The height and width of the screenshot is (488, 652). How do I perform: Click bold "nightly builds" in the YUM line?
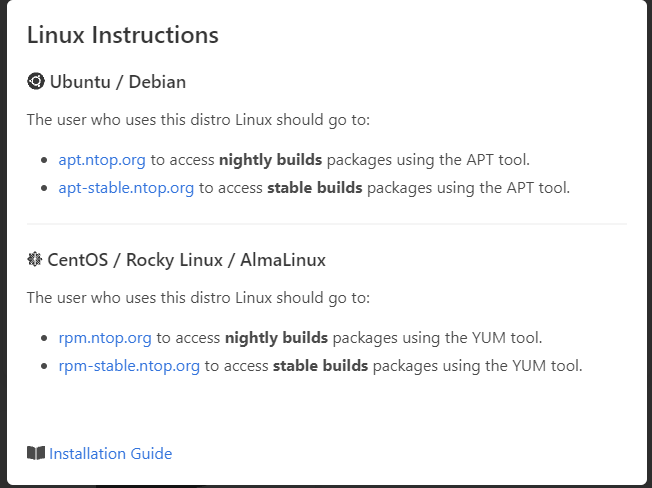[276, 338]
